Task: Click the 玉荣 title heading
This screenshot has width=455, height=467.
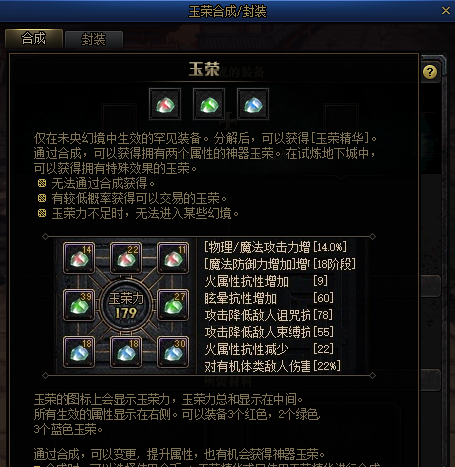Action: tap(204, 69)
